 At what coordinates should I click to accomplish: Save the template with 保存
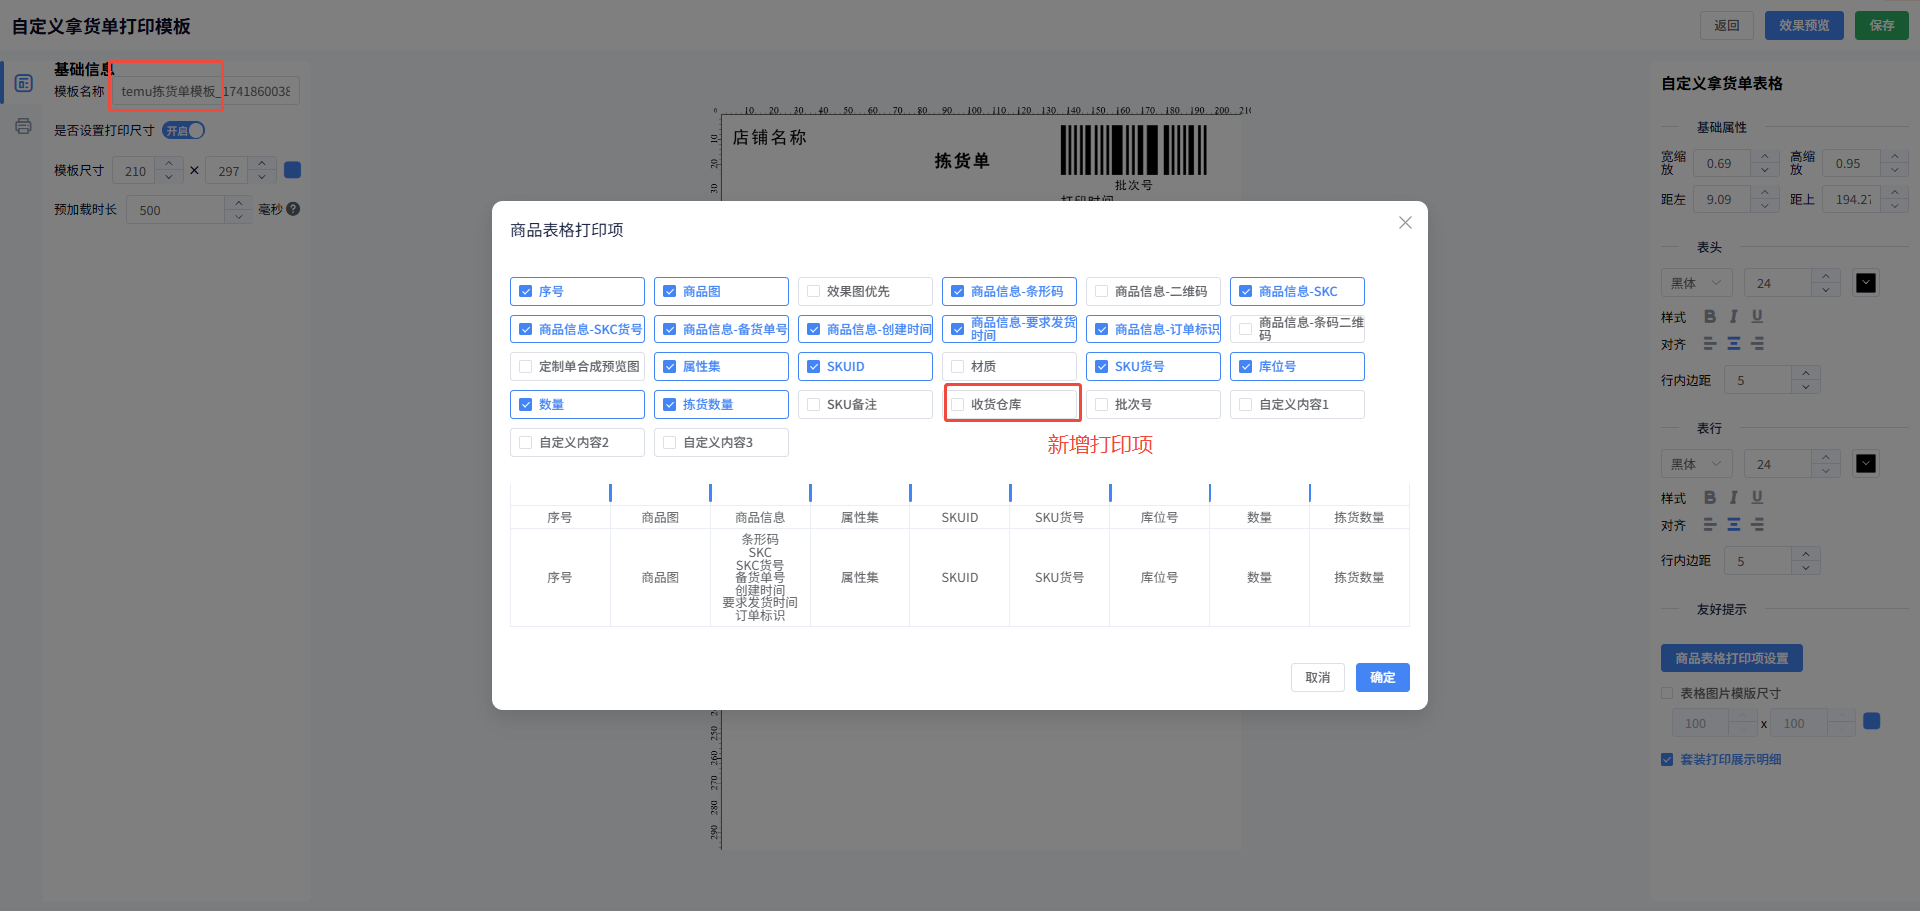(x=1882, y=25)
